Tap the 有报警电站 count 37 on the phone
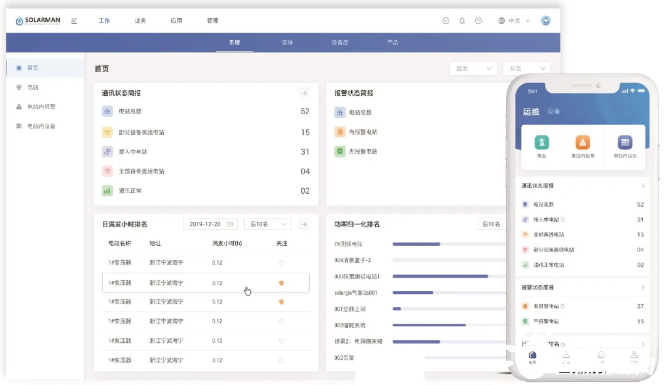Viewport: 664px width, 385px height. 640,306
